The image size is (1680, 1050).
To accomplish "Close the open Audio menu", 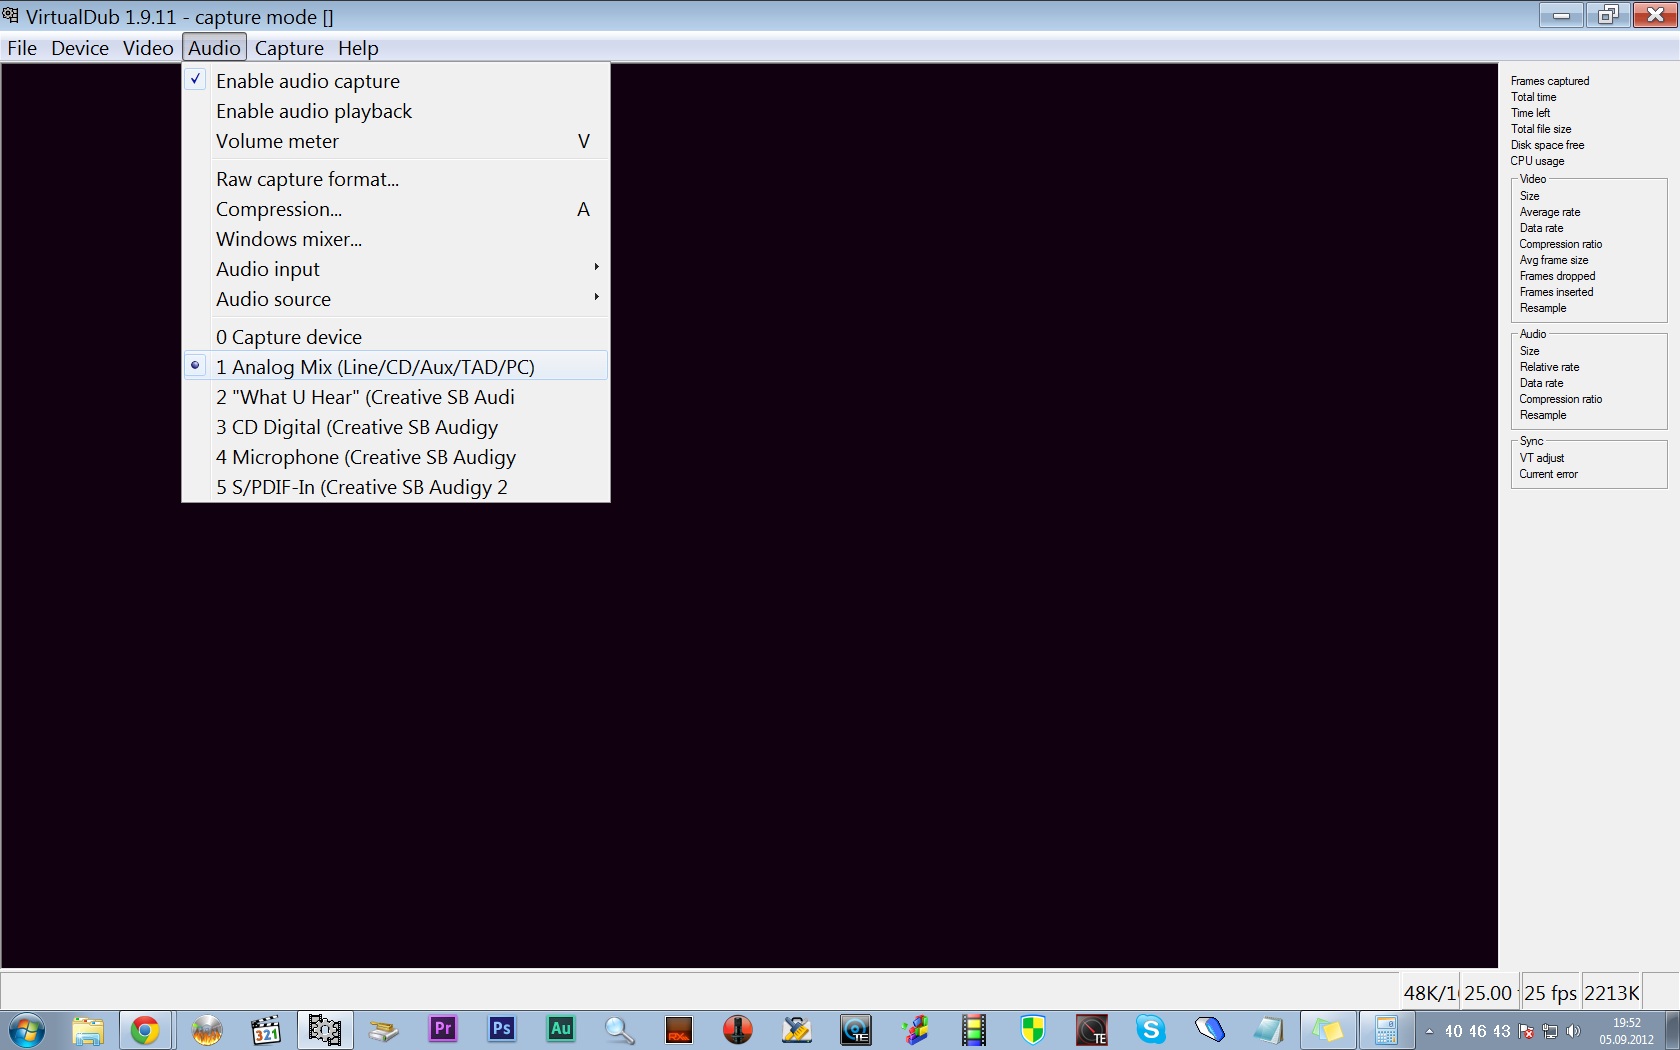I will coord(214,48).
